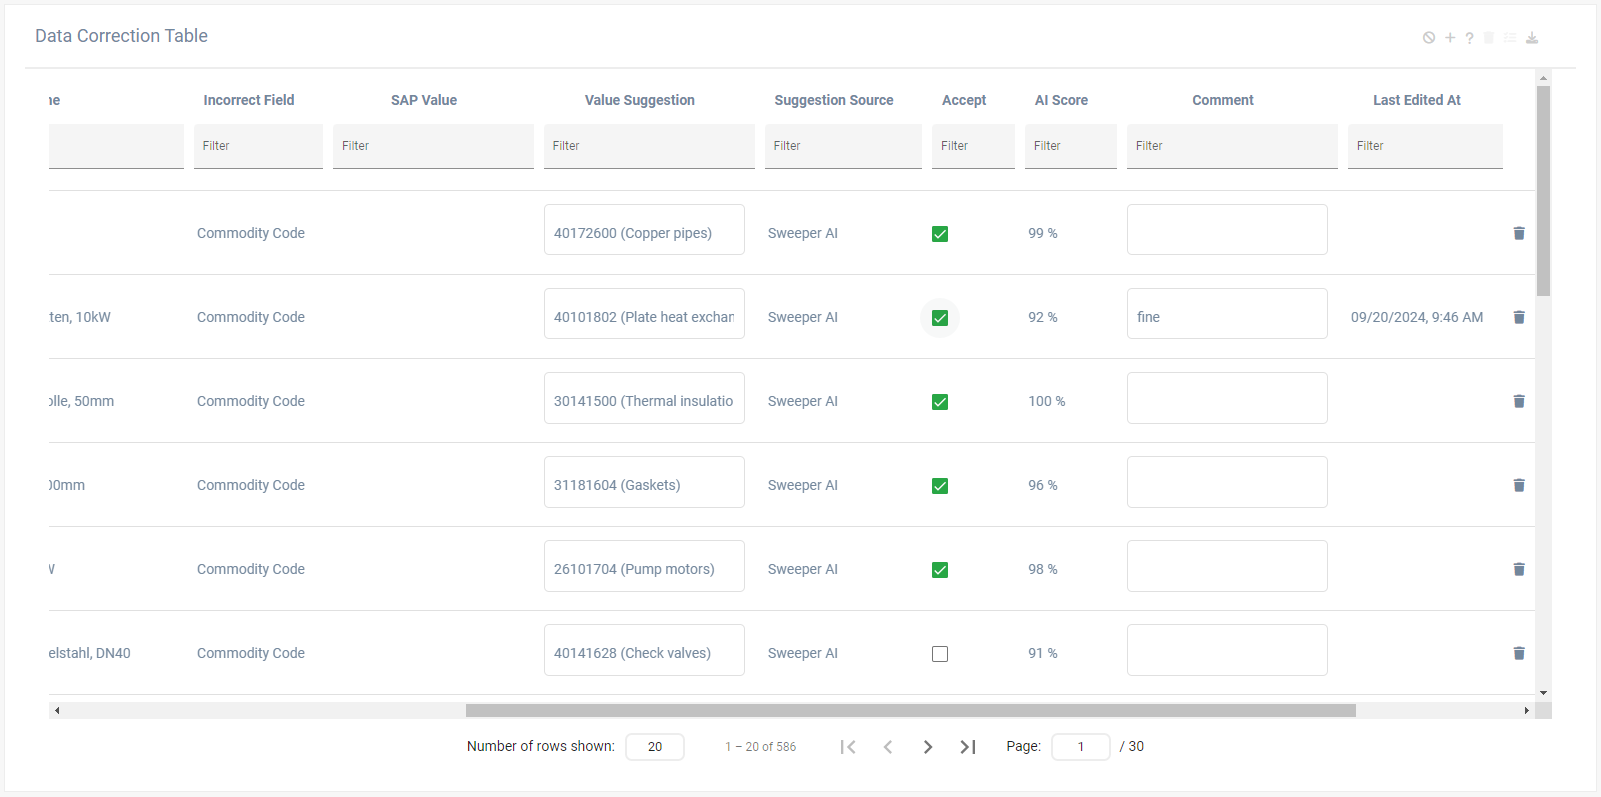1601x797 pixels.
Task: Check Accept for the Check valves row
Action: click(x=940, y=654)
